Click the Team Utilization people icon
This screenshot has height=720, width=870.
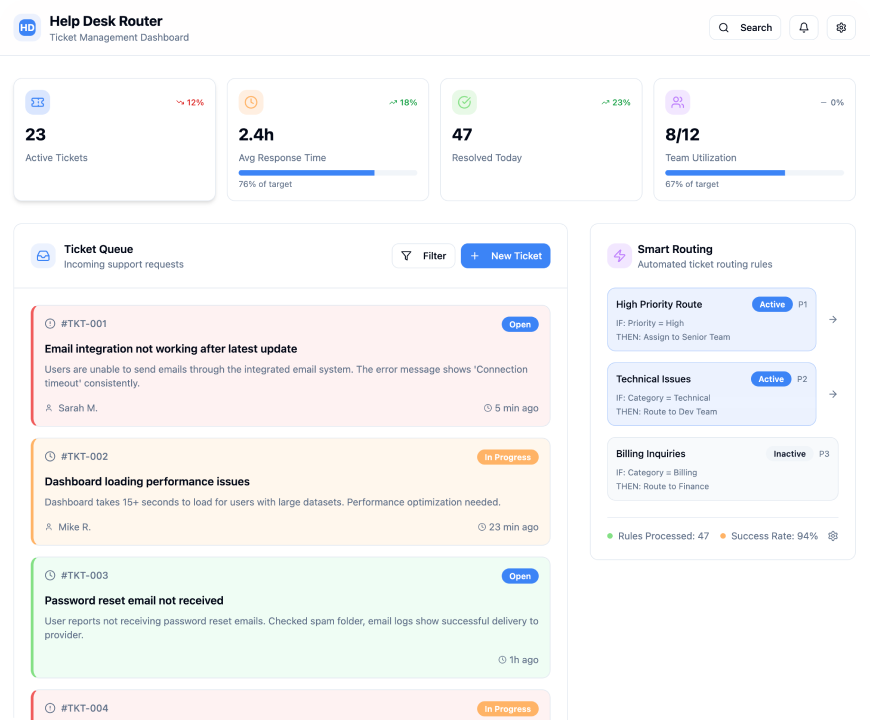pyautogui.click(x=677, y=103)
